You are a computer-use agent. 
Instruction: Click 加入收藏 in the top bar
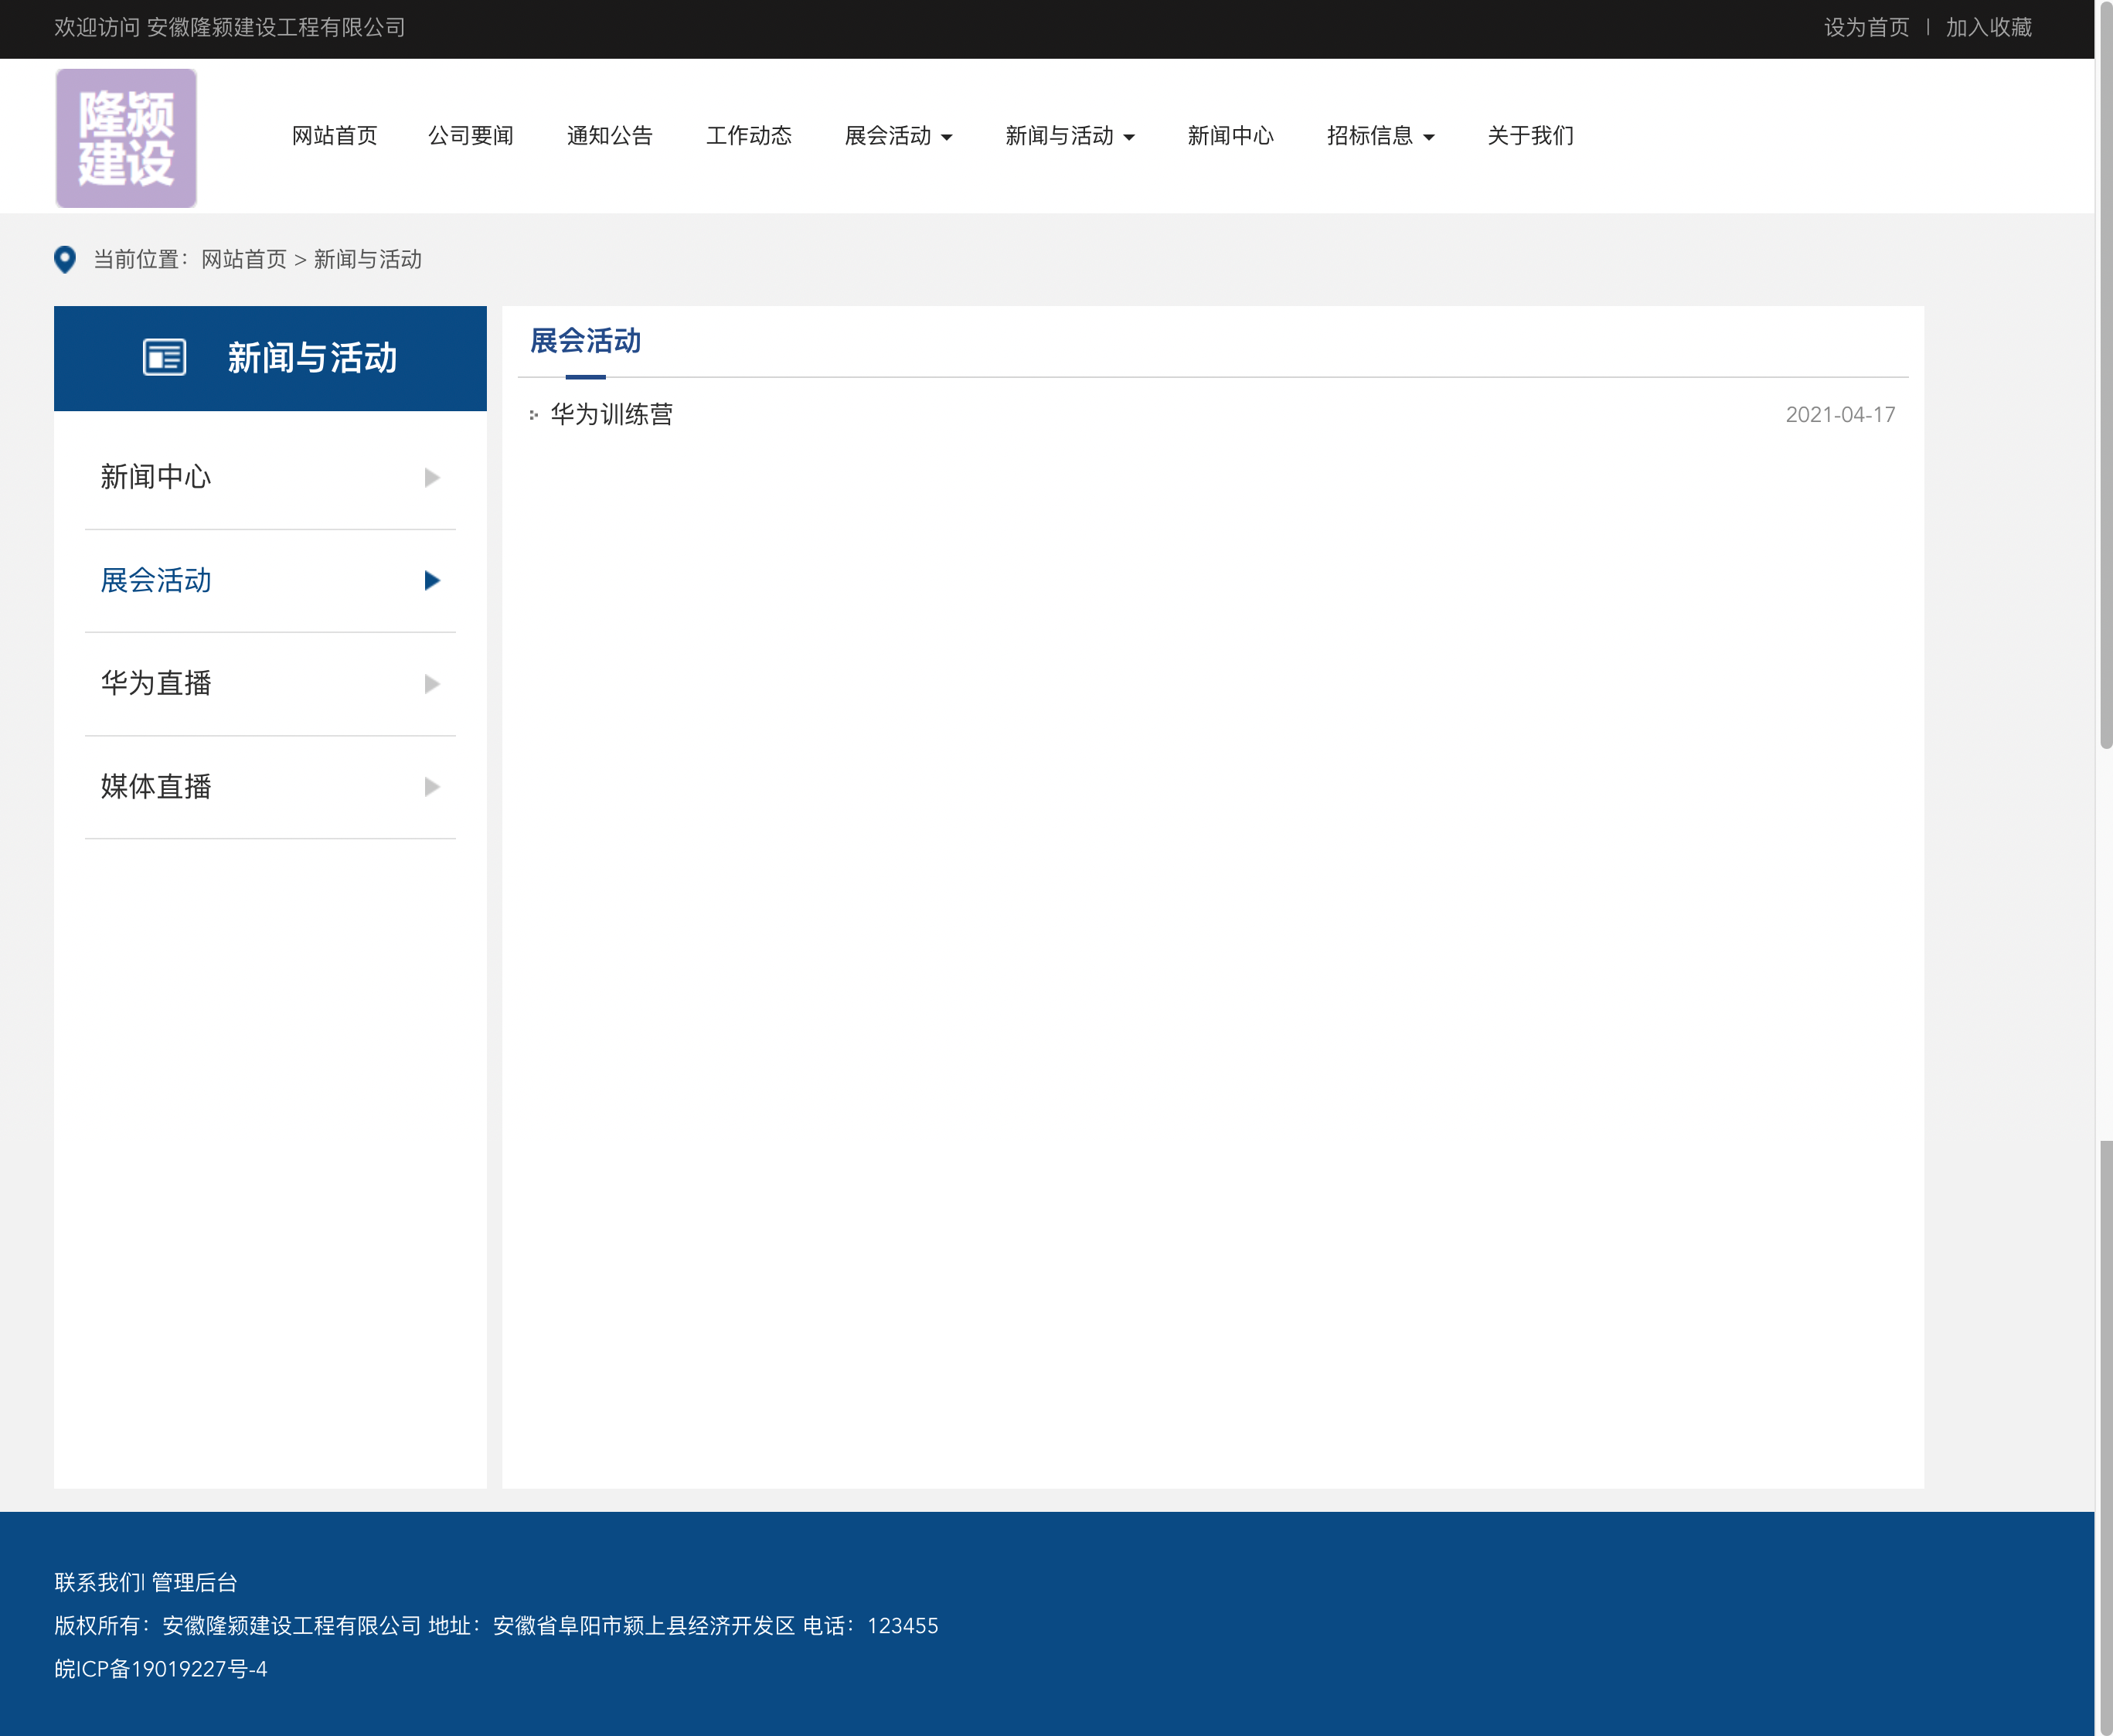tap(1988, 28)
